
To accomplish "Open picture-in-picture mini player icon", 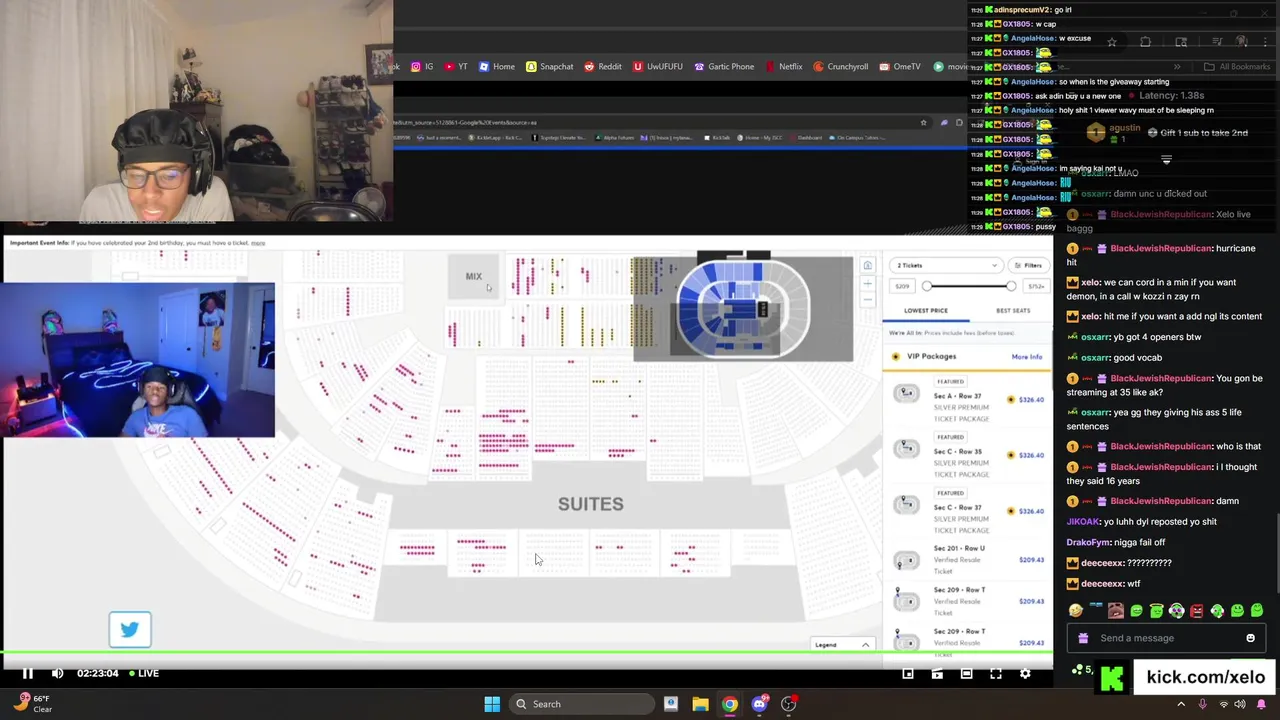I will (x=908, y=674).
